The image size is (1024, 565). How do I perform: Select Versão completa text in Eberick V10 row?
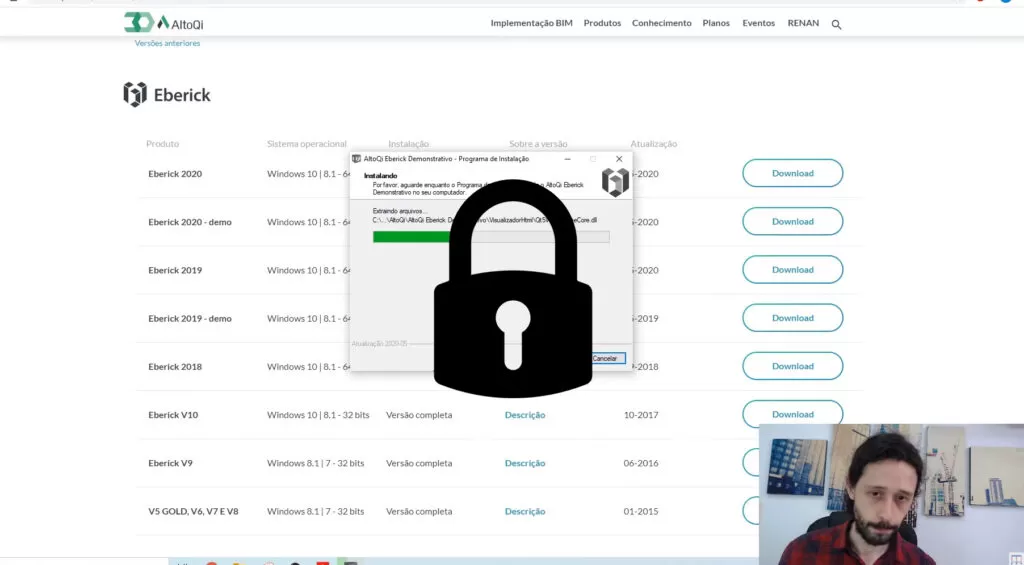pyautogui.click(x=419, y=415)
